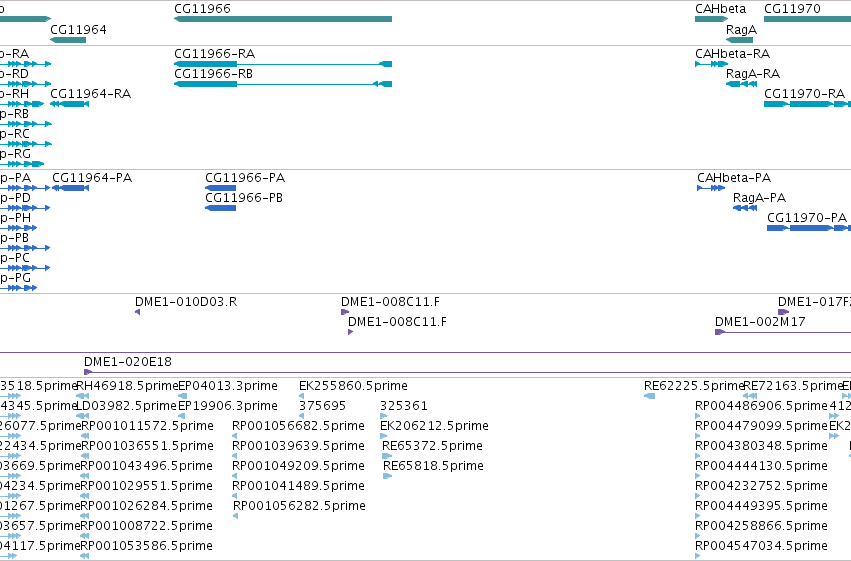Click the CAHbeta gene feature
The width and height of the screenshot is (851, 561).
click(712, 20)
